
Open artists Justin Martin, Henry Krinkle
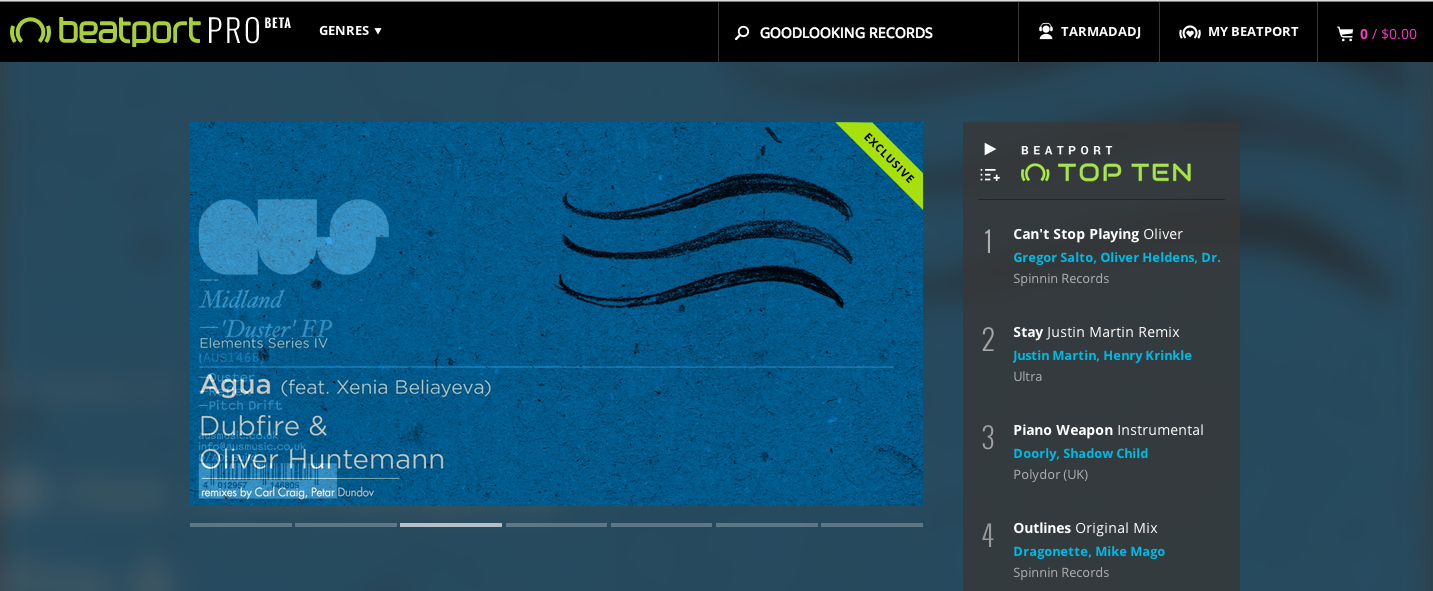click(x=1102, y=355)
